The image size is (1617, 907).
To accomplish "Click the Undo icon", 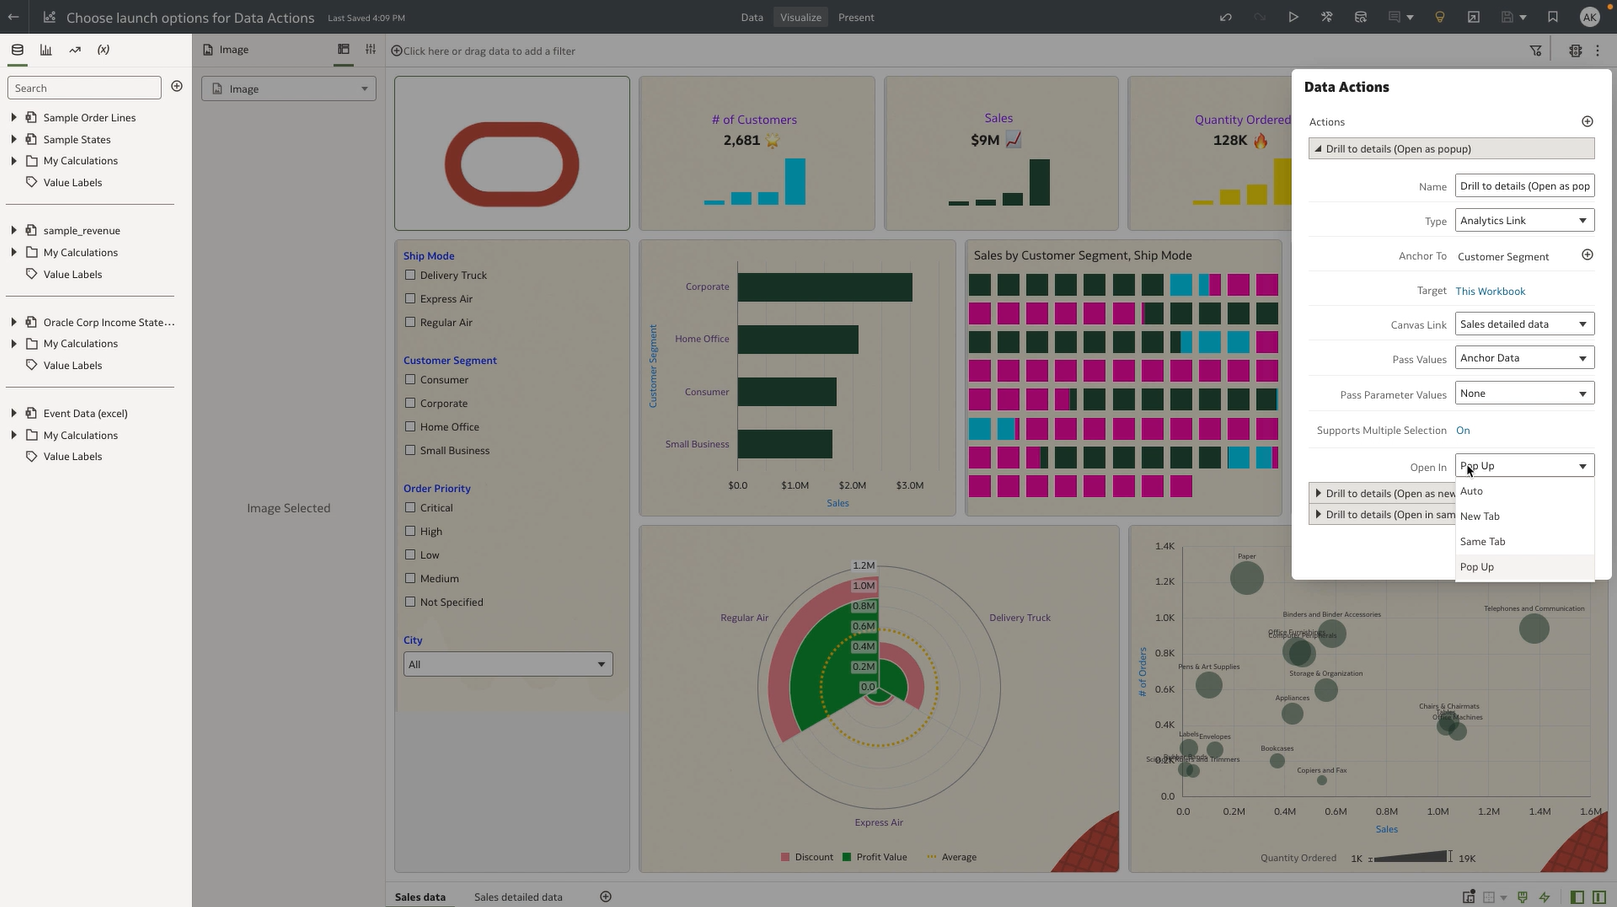I will (x=1224, y=17).
